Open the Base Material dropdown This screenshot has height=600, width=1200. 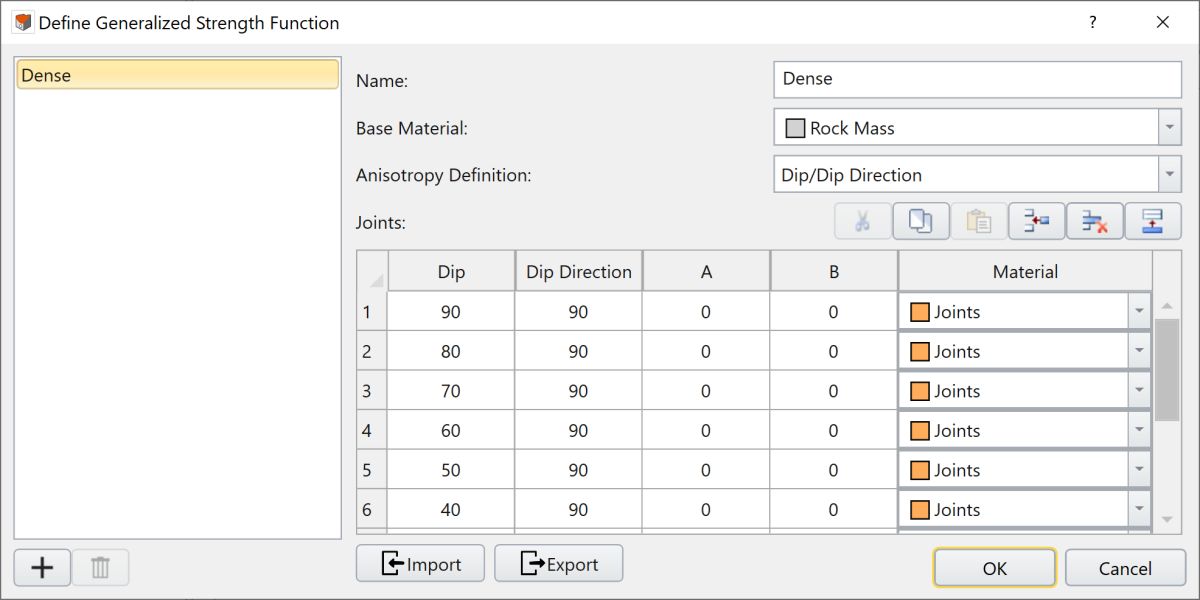[x=1169, y=128]
